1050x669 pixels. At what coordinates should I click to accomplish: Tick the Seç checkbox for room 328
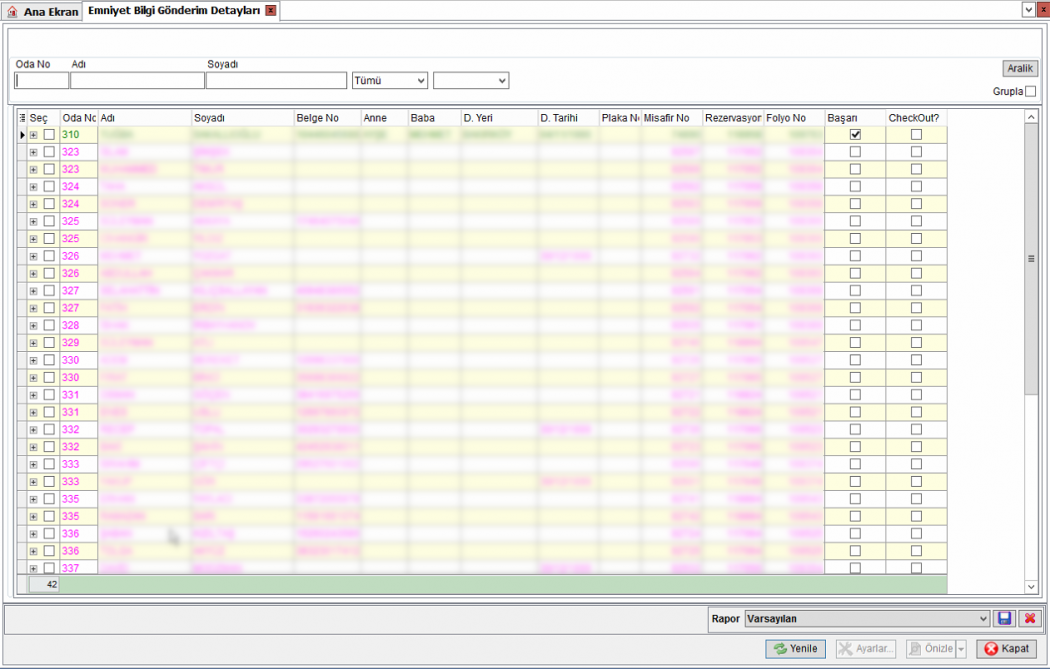click(49, 326)
